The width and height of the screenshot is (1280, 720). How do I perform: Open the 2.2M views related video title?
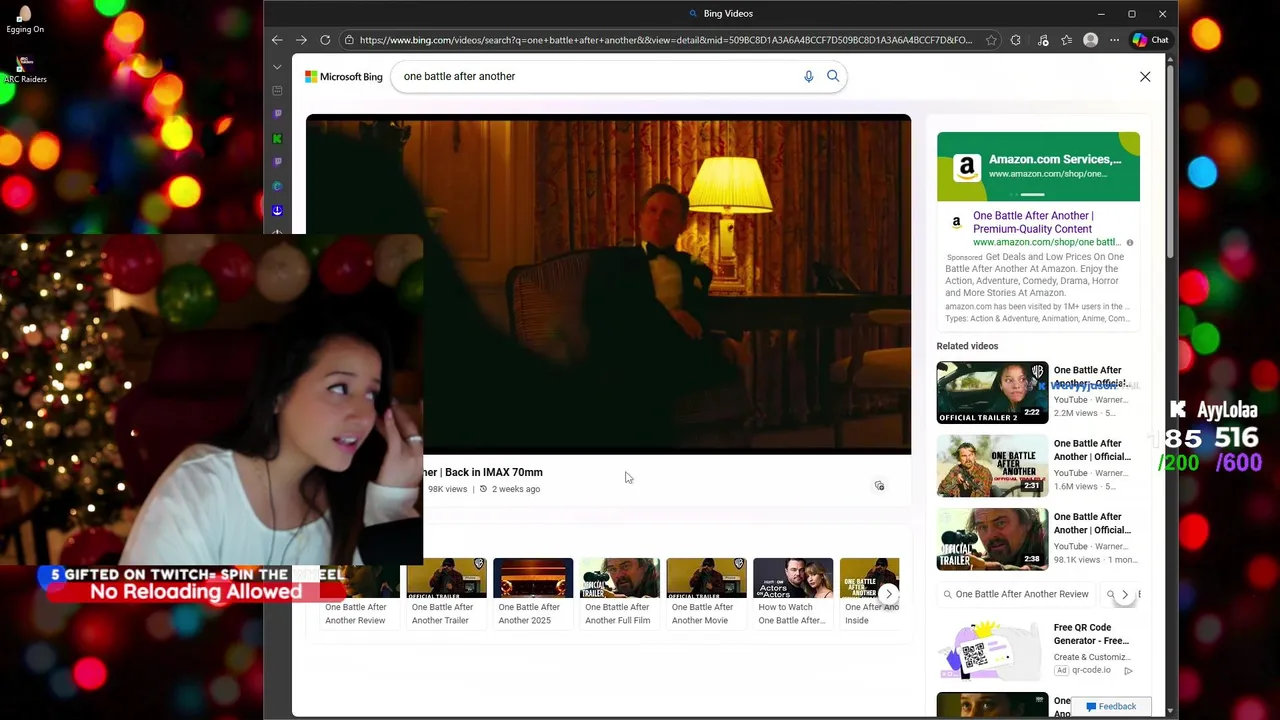1091,376
